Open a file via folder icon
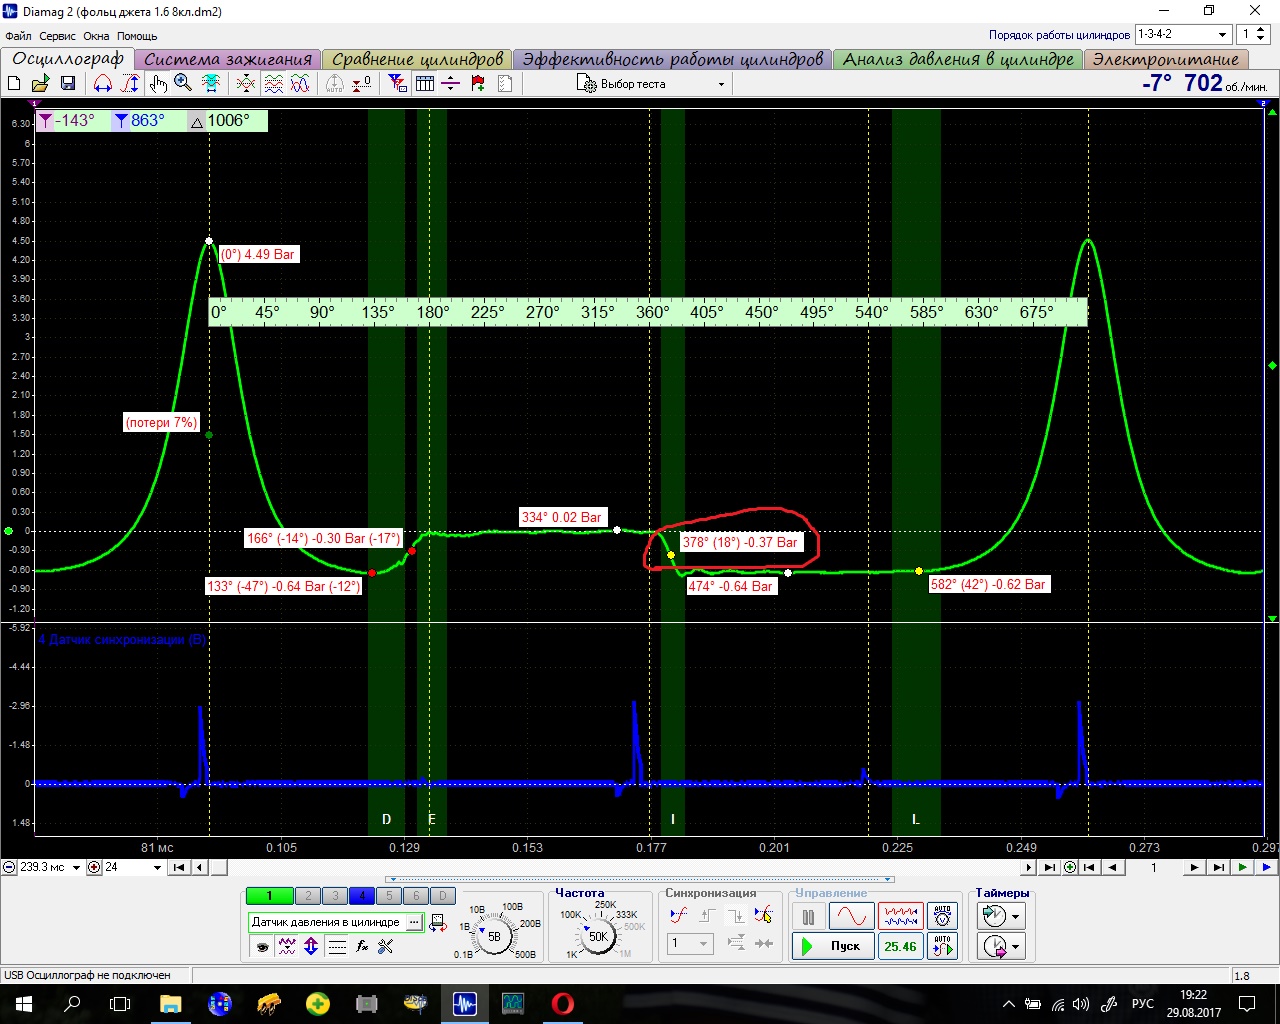The image size is (1280, 1024). (x=41, y=83)
